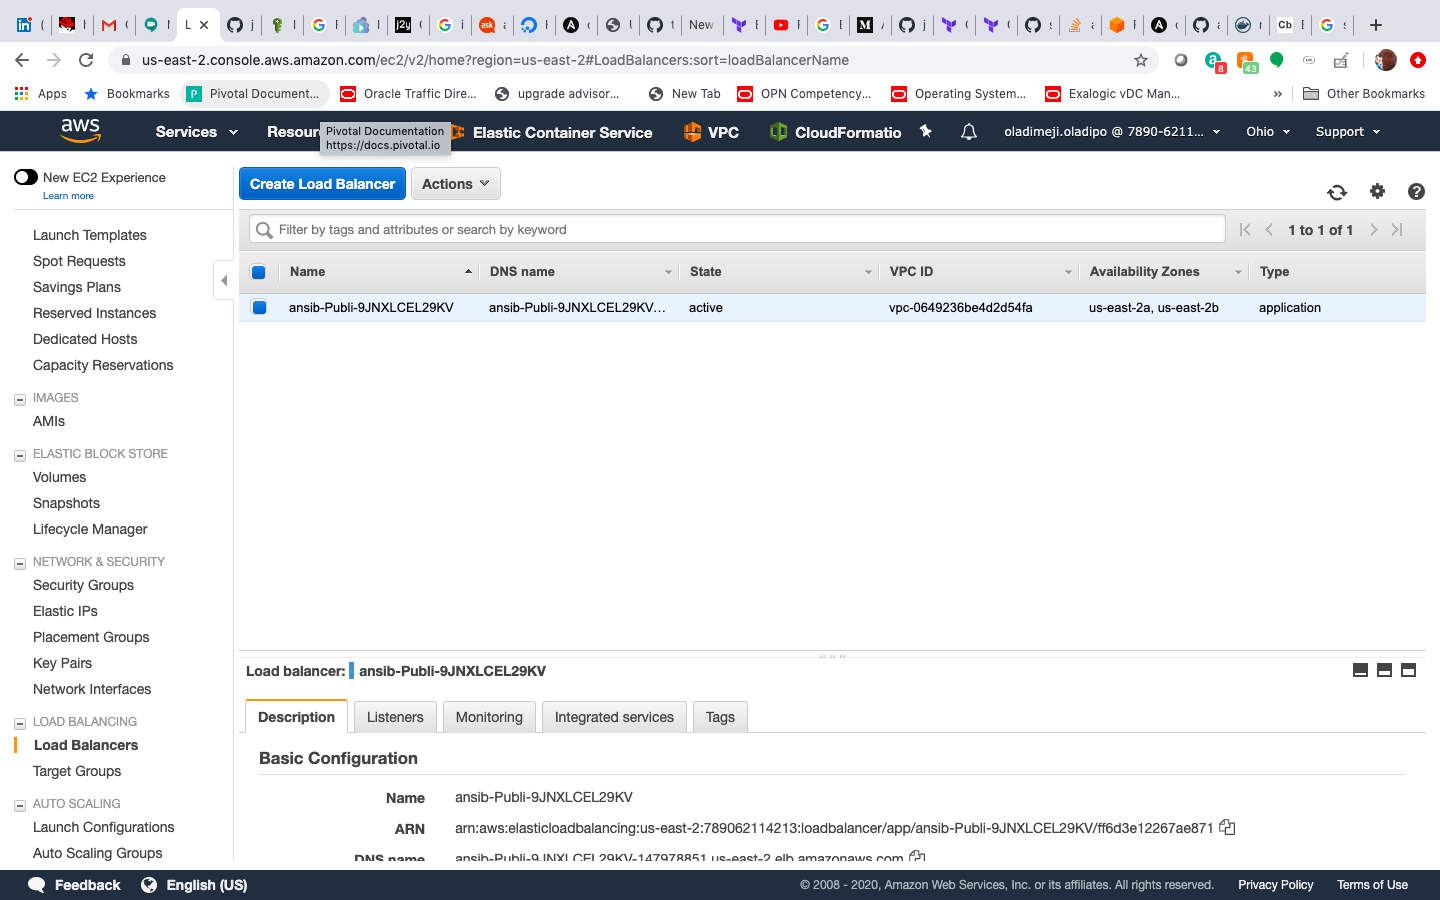1440x900 pixels.
Task: Go to first page of results
Action: (x=1245, y=230)
